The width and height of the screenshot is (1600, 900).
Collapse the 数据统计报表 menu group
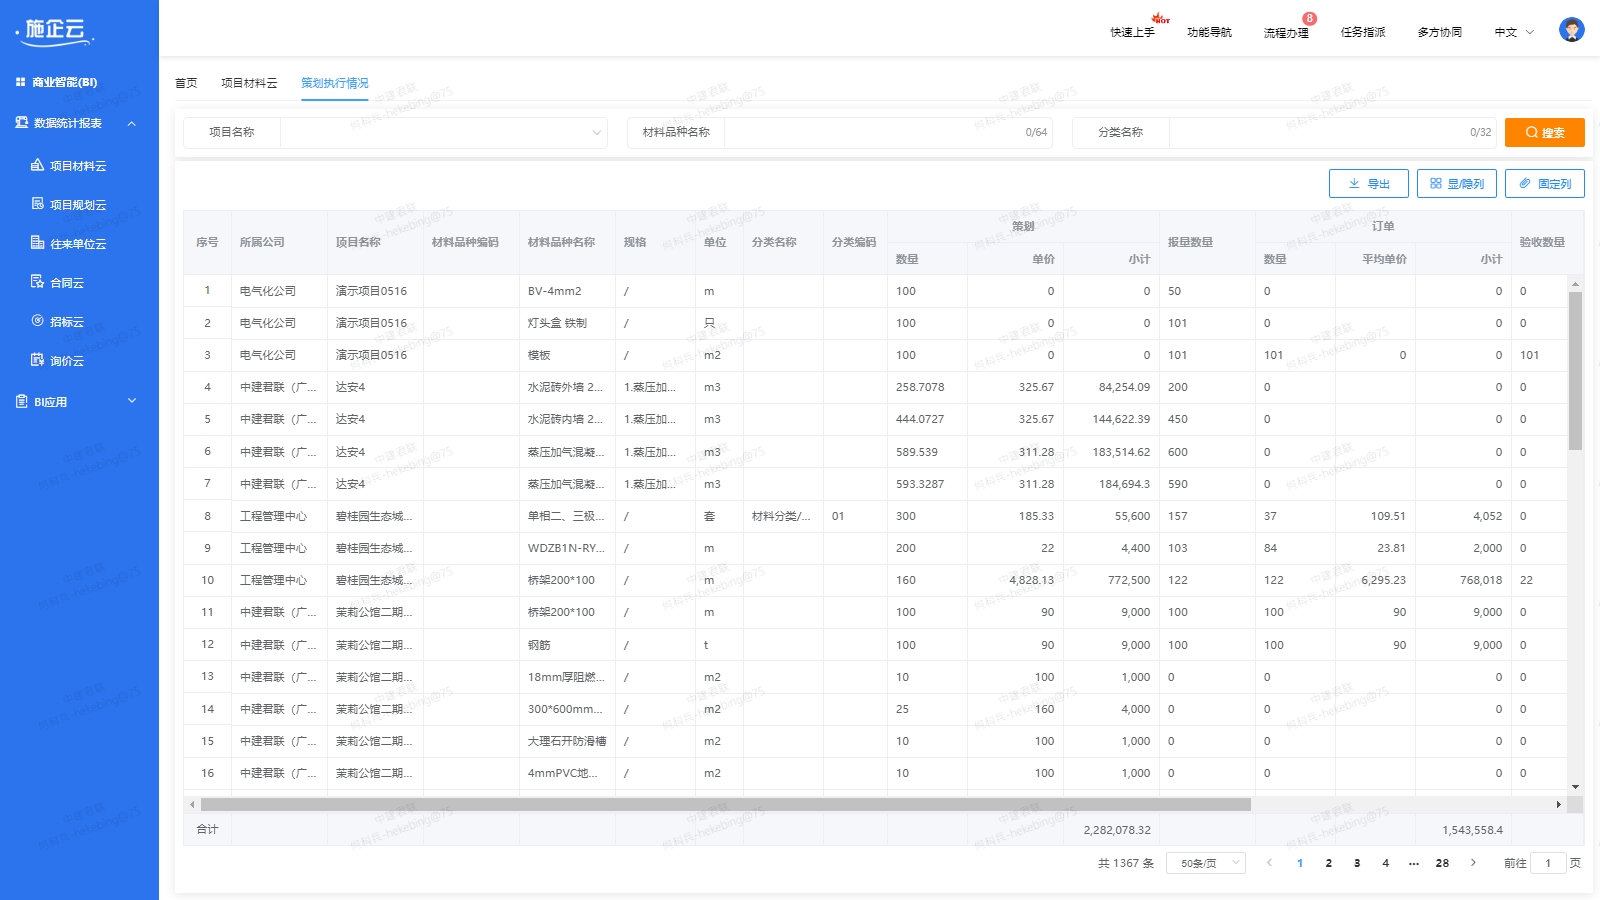point(131,123)
